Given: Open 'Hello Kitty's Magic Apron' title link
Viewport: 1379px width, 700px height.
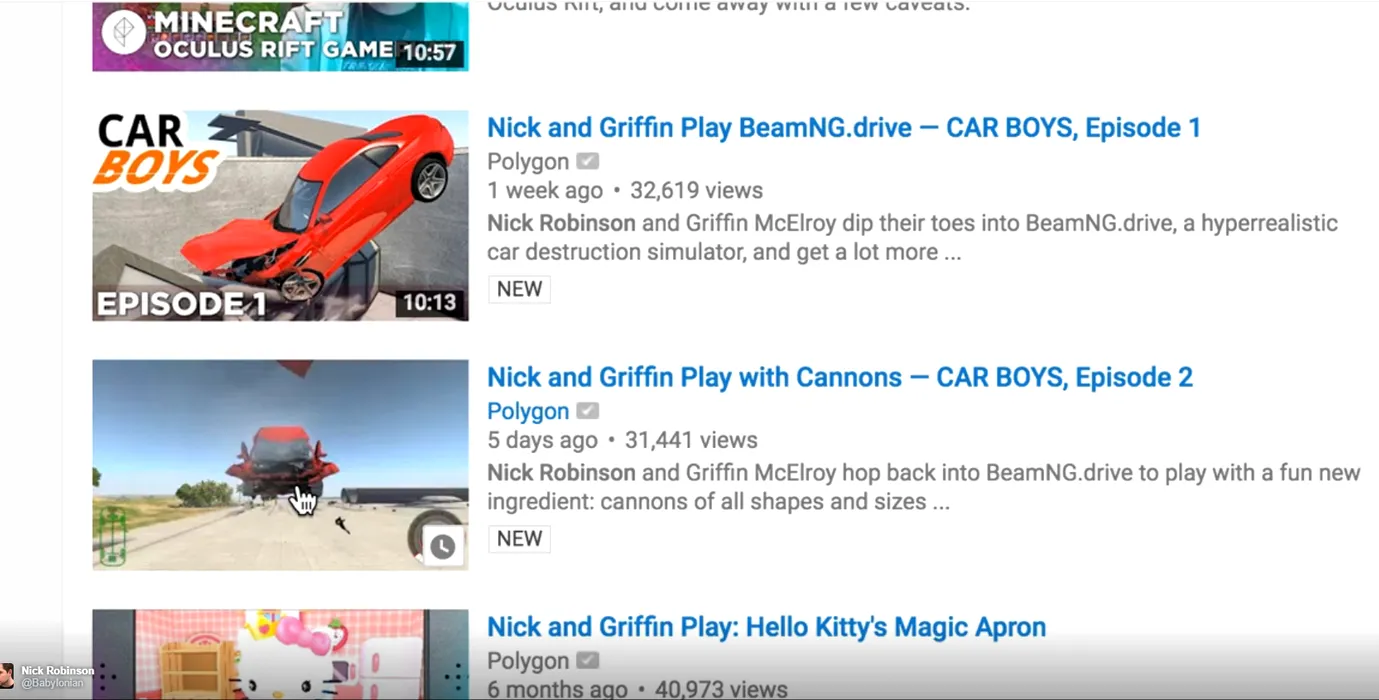Looking at the screenshot, I should (766, 628).
